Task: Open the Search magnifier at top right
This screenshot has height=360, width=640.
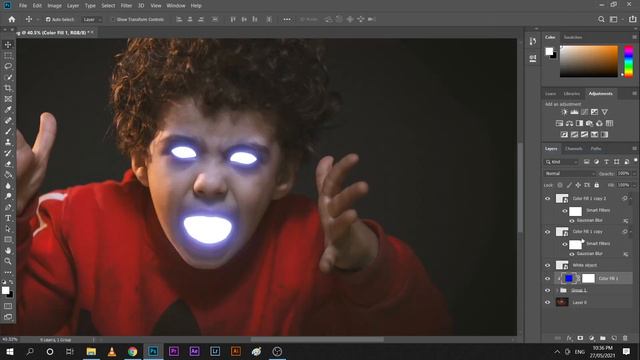Action: 601,19
